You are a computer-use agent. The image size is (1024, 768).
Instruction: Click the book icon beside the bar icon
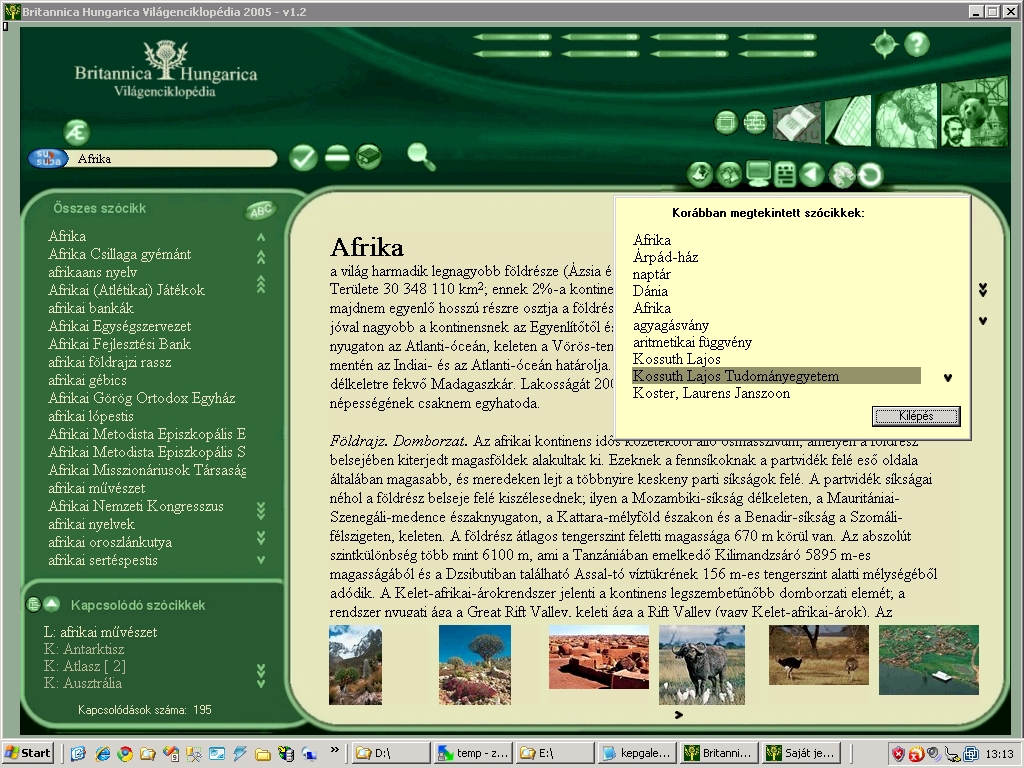coord(369,157)
